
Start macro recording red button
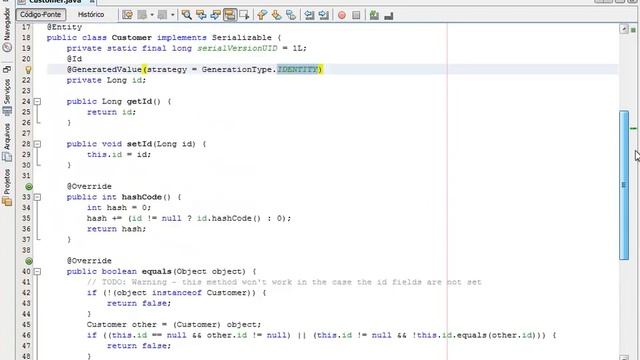(x=342, y=15)
